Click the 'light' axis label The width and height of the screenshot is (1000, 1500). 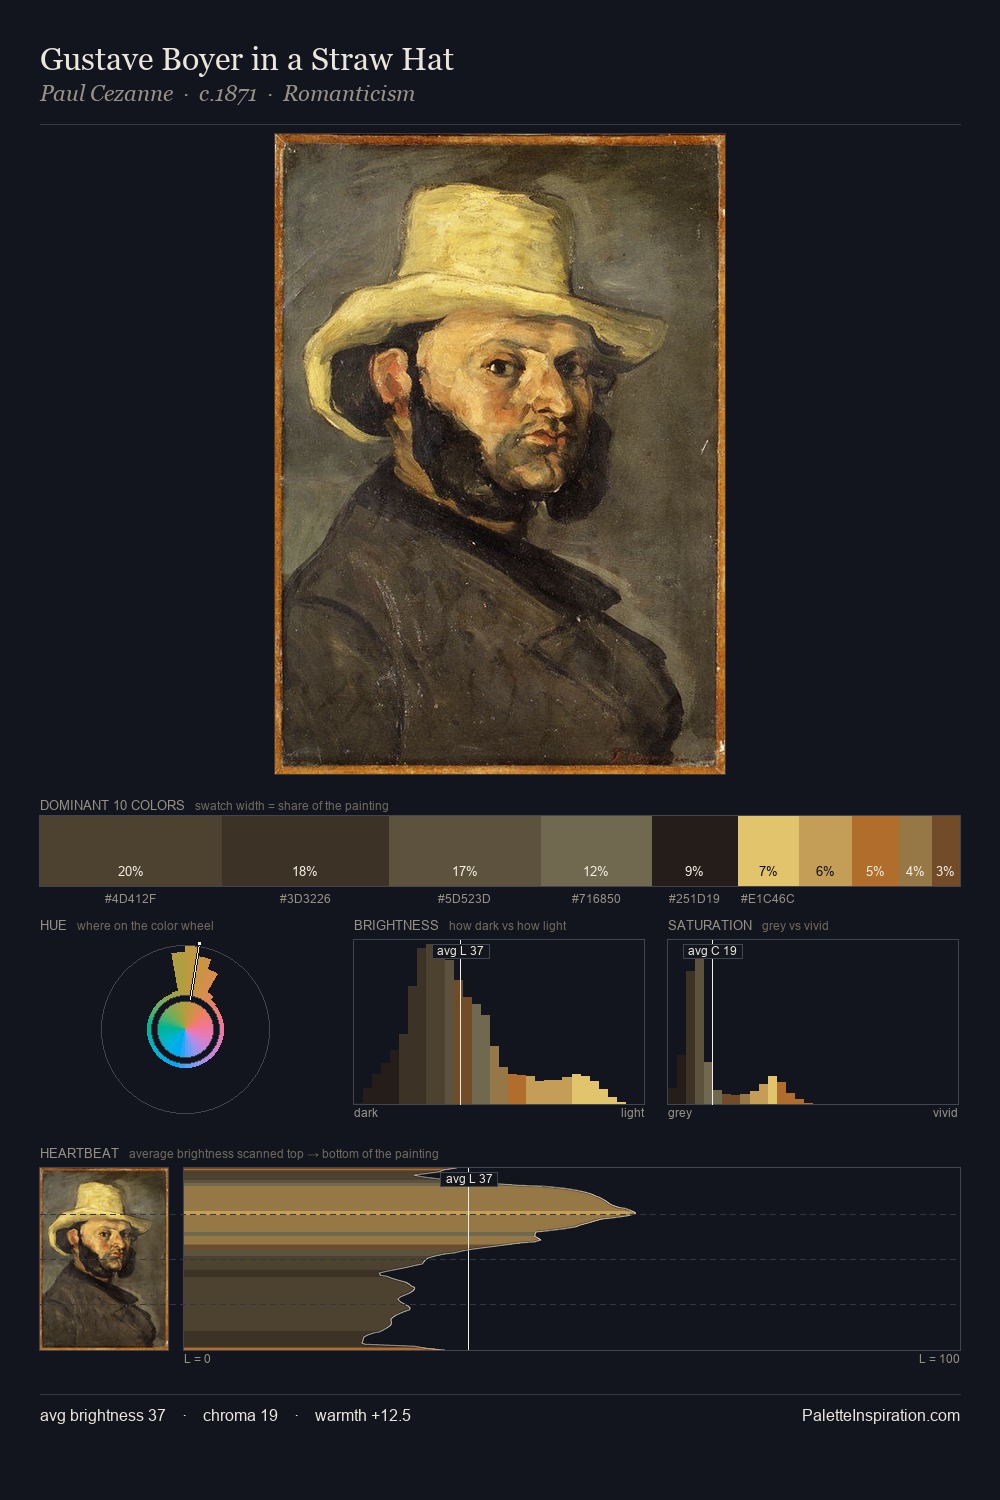point(633,1113)
